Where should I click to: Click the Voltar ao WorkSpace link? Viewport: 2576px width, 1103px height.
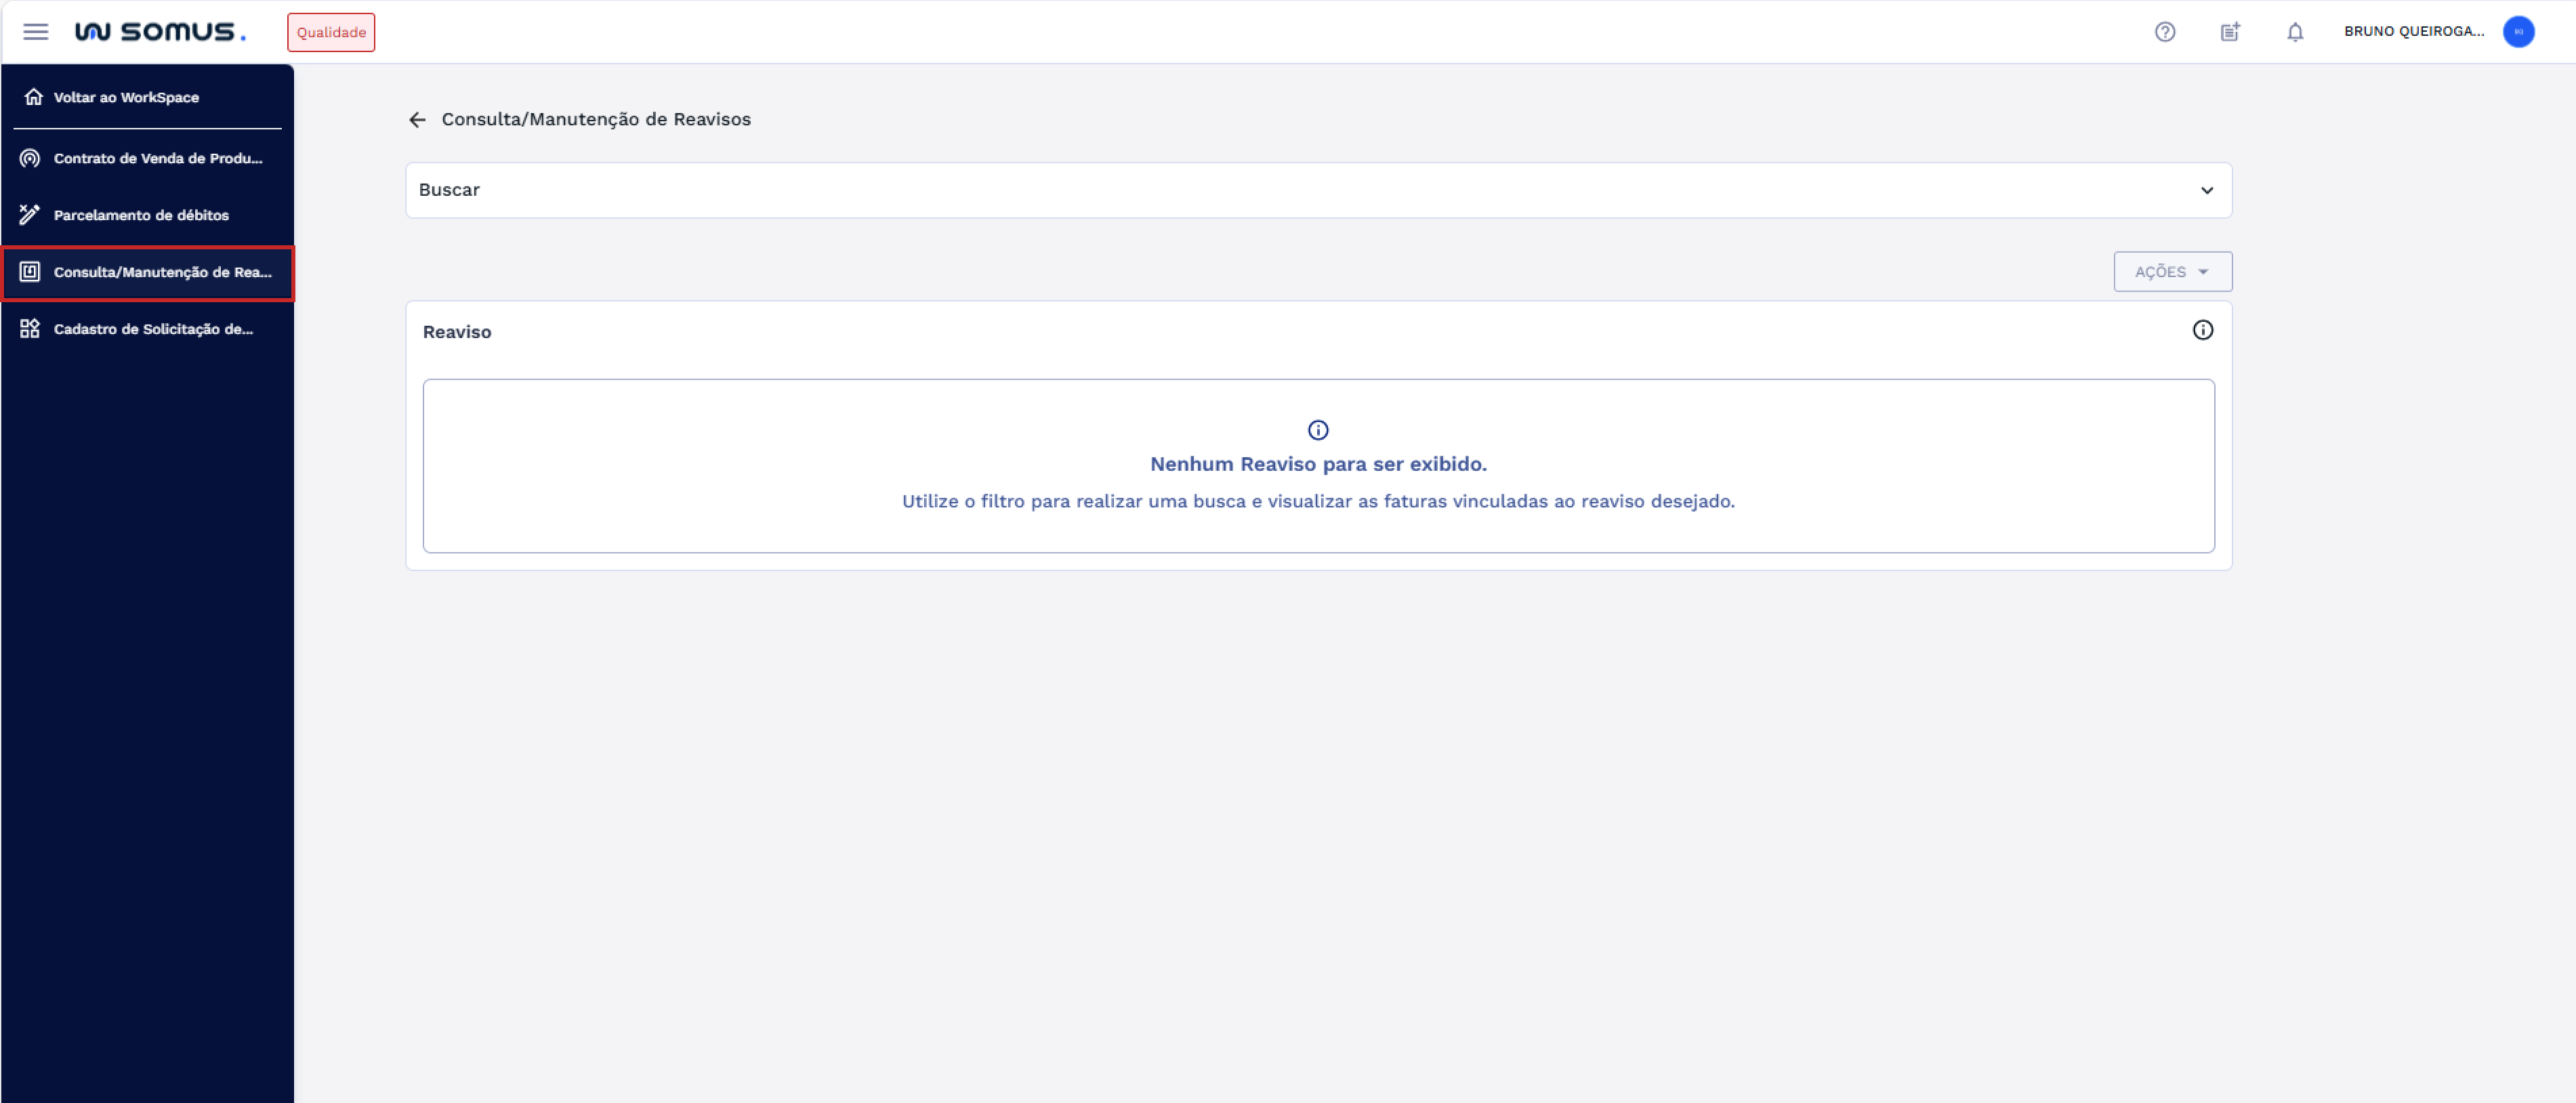point(126,98)
